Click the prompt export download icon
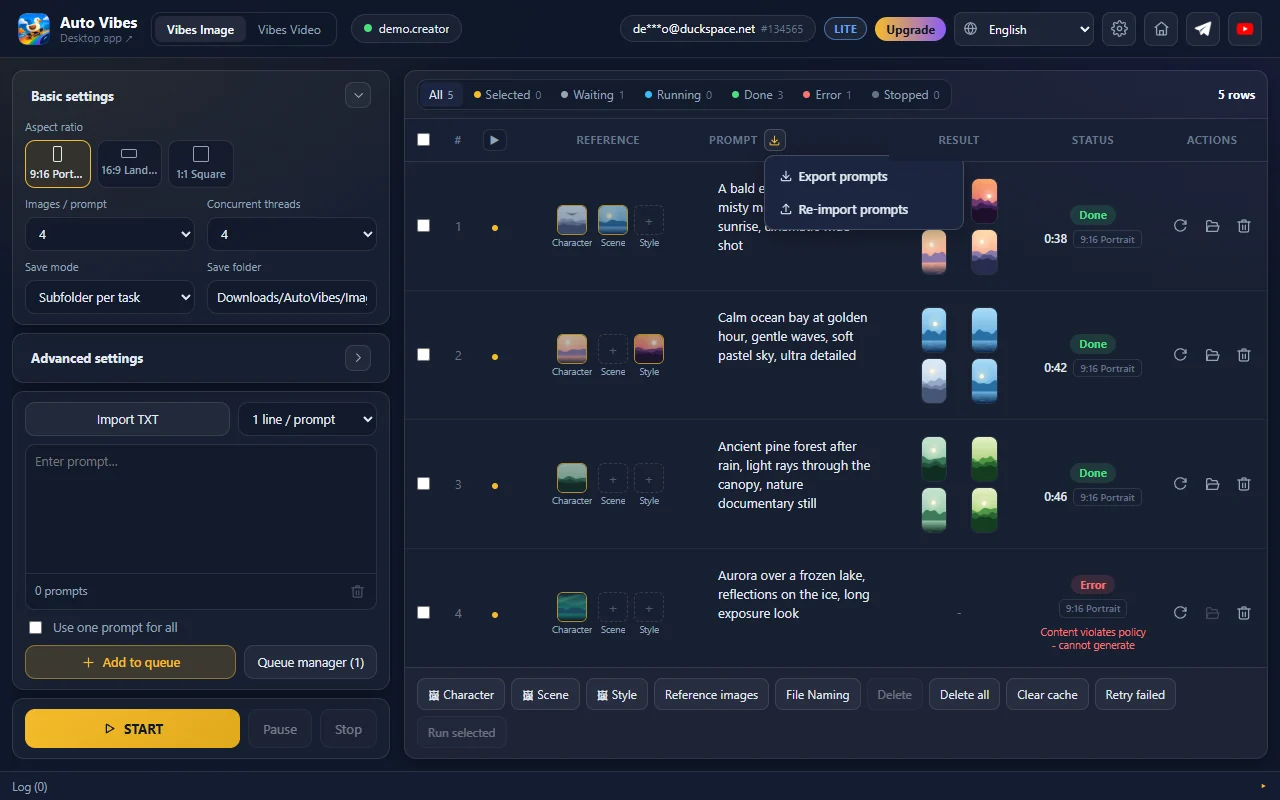Screen dimensions: 1280x800 (x=775, y=140)
